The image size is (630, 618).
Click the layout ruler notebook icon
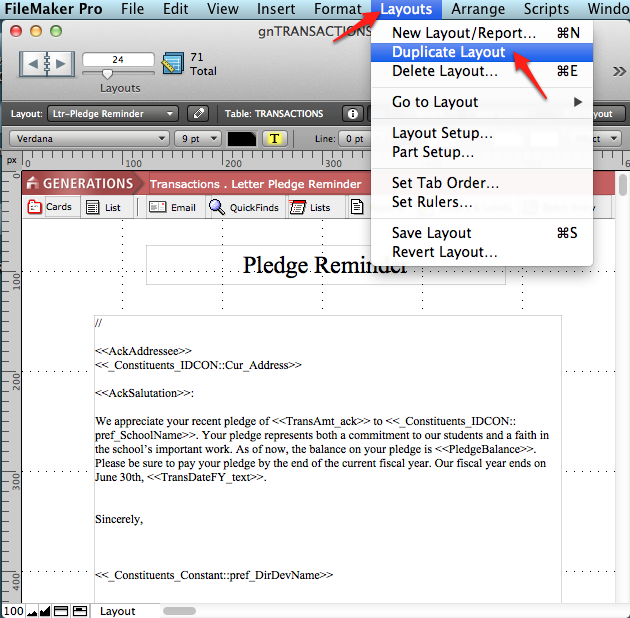(x=172, y=64)
